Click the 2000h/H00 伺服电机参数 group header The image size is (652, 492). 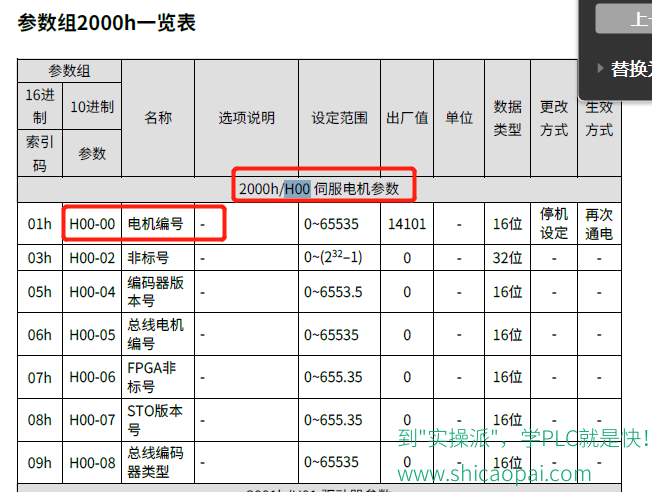[x=319, y=189]
